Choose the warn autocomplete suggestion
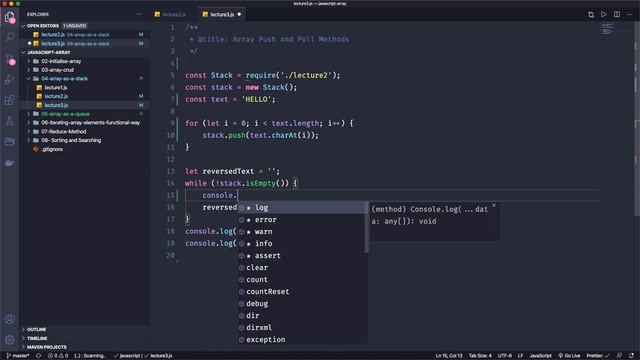The width and height of the screenshot is (640, 360). [302, 231]
